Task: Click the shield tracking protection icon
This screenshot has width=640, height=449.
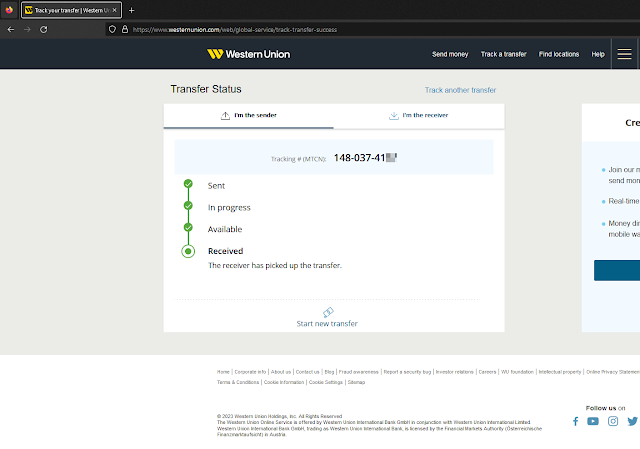Action: pyautogui.click(x=112, y=29)
